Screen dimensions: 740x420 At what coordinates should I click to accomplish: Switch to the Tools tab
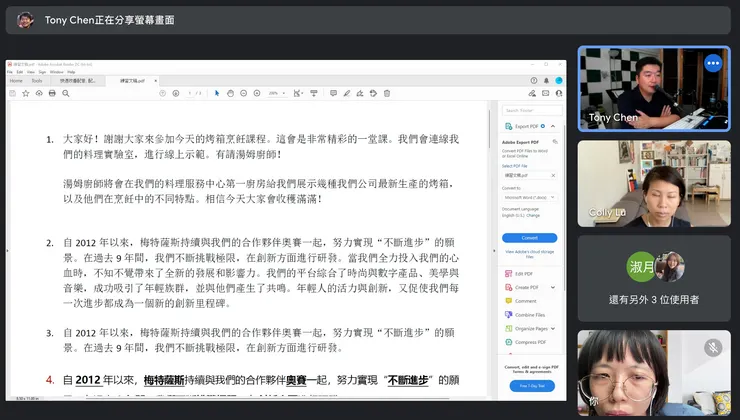37,81
